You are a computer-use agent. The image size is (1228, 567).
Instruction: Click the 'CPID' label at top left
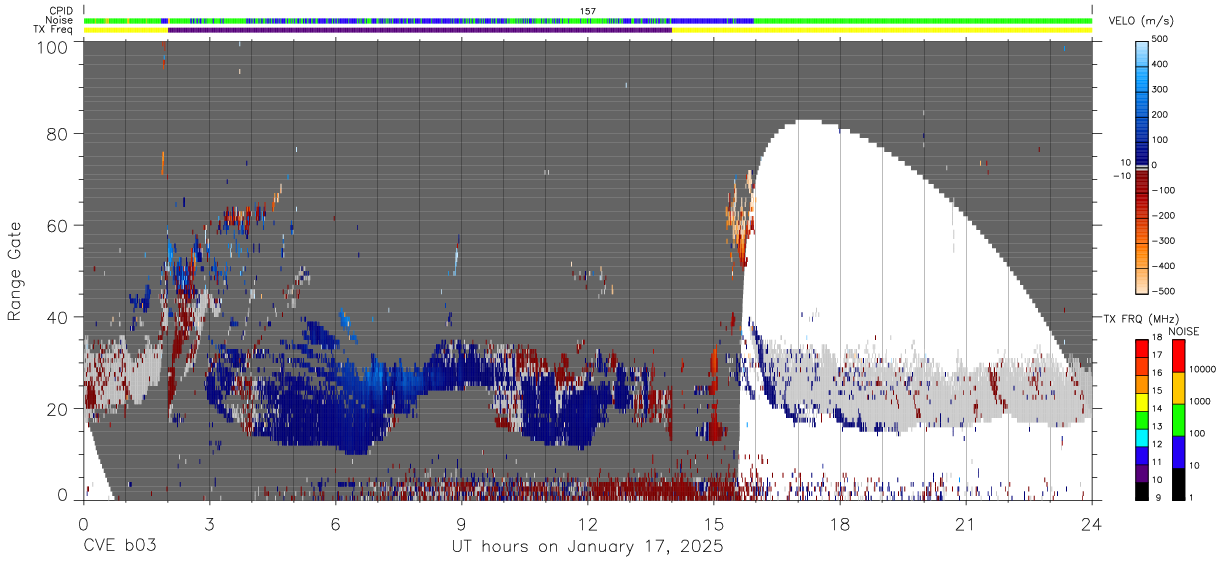tap(62, 11)
